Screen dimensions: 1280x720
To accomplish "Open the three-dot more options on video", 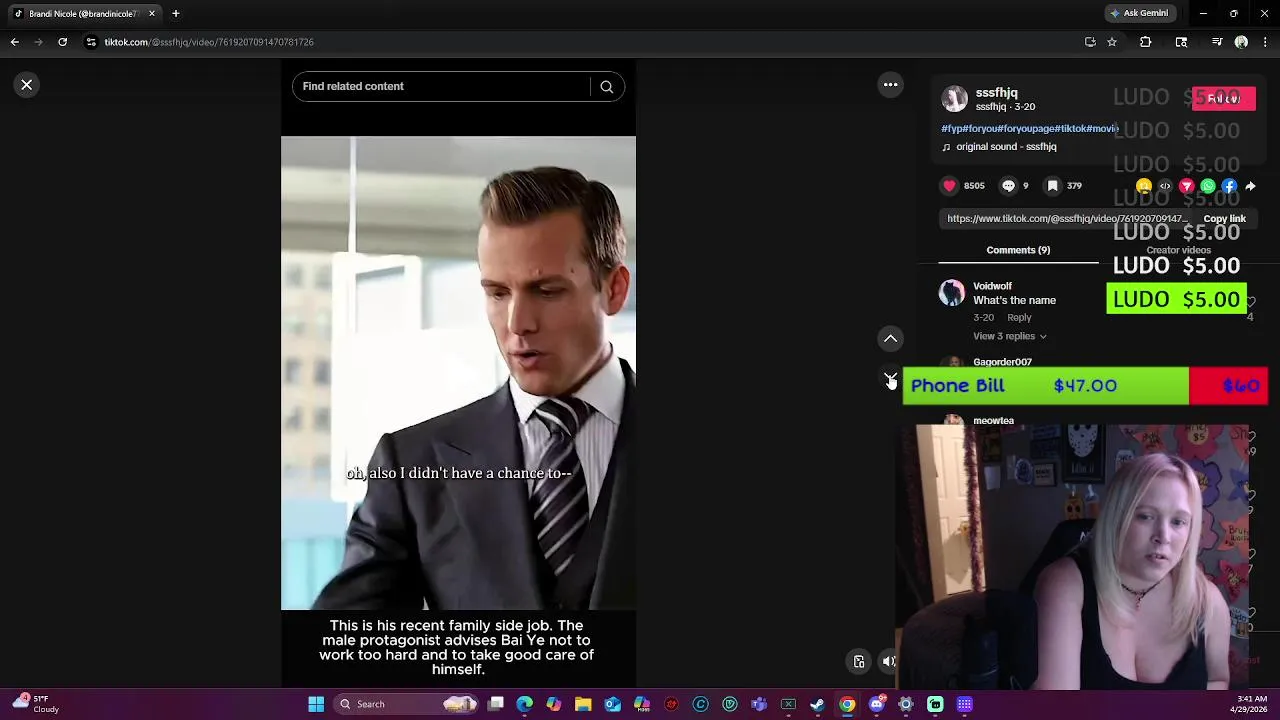I will [x=890, y=85].
